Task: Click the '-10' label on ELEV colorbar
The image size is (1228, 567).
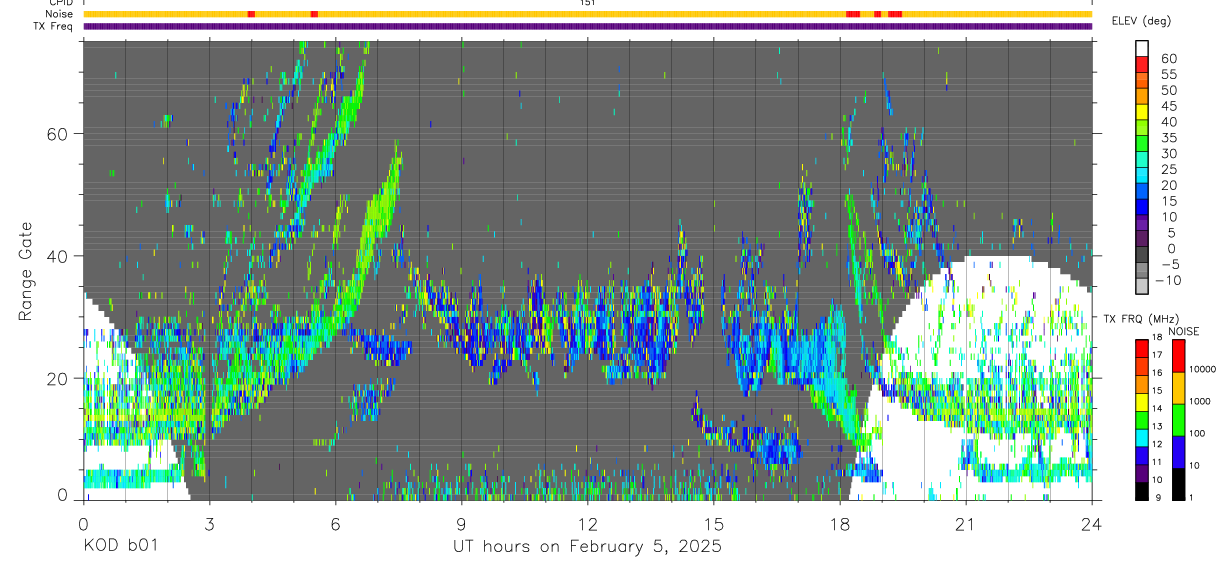Action: pos(1167,280)
